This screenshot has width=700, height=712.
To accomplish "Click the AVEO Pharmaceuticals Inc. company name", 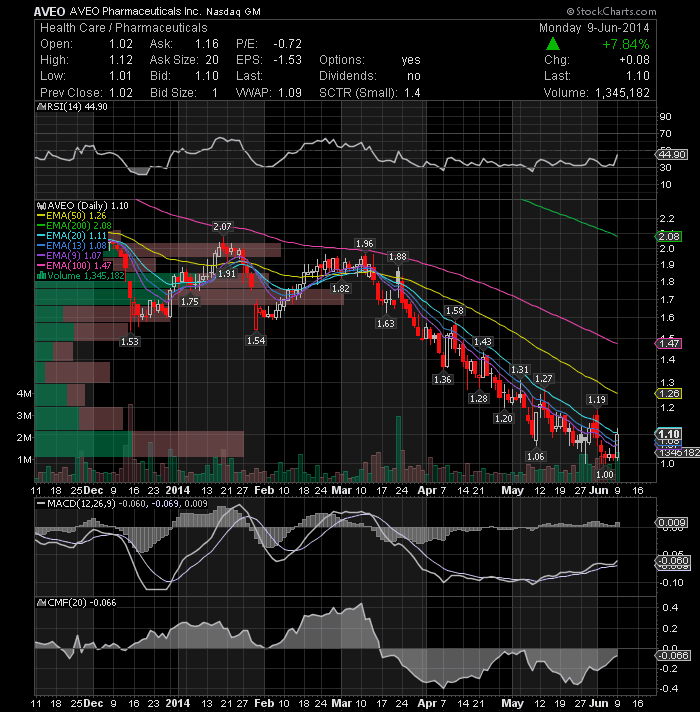I will [135, 11].
